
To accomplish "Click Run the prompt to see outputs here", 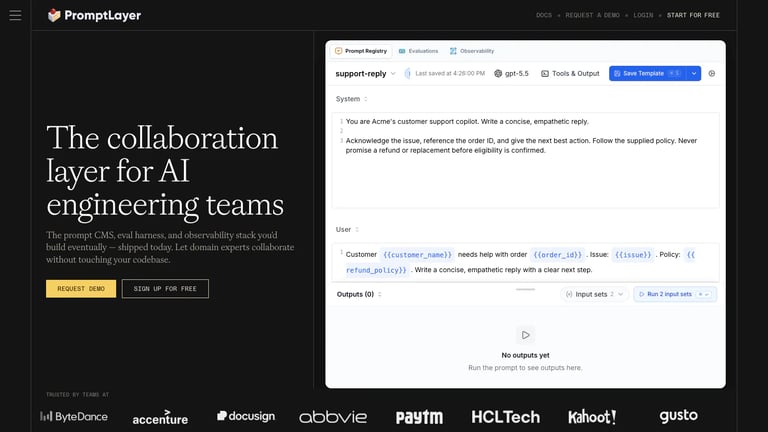I will (525, 367).
